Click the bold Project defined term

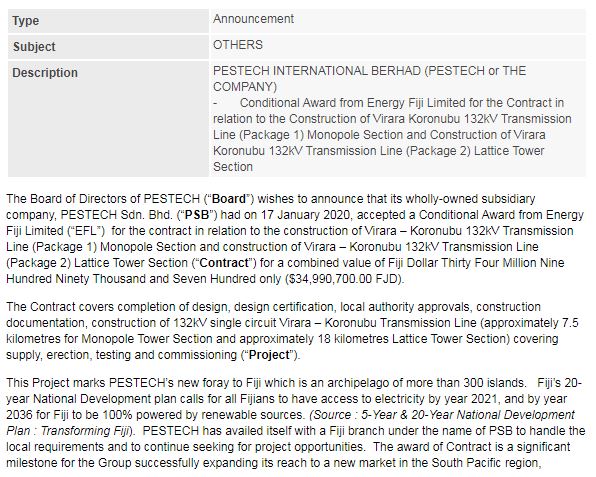click(x=269, y=355)
